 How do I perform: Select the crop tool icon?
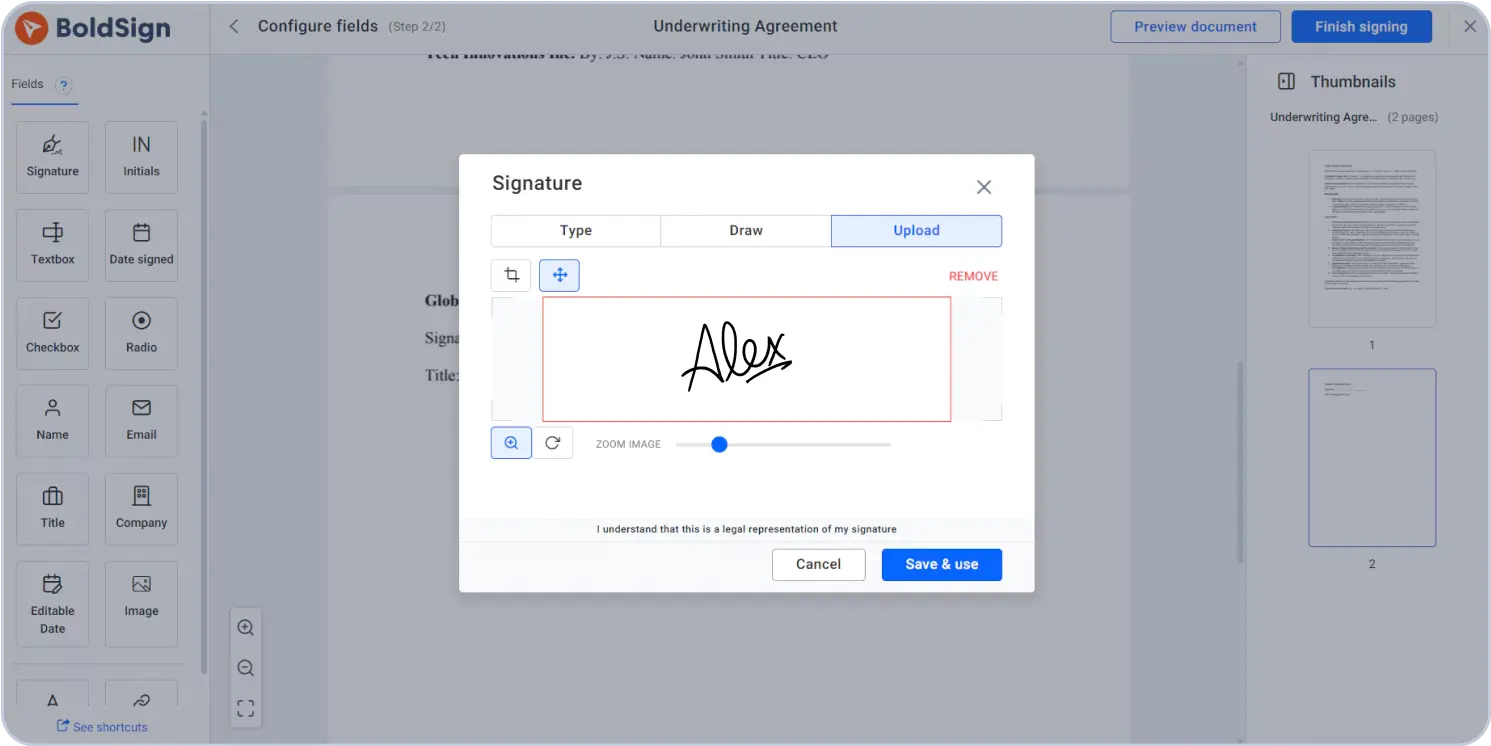point(511,275)
